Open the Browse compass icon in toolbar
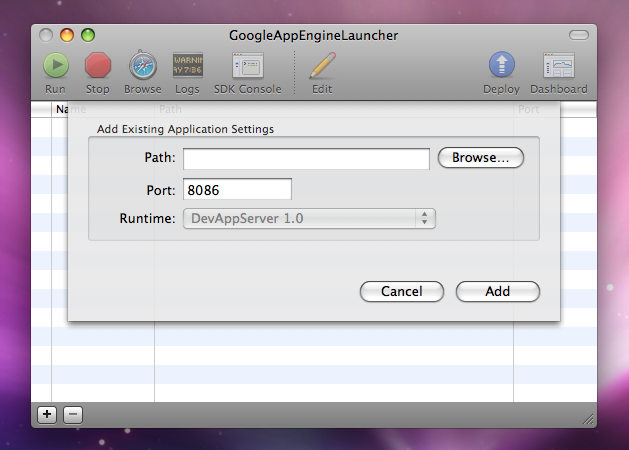Screen dimensions: 629x450 (x=143, y=65)
